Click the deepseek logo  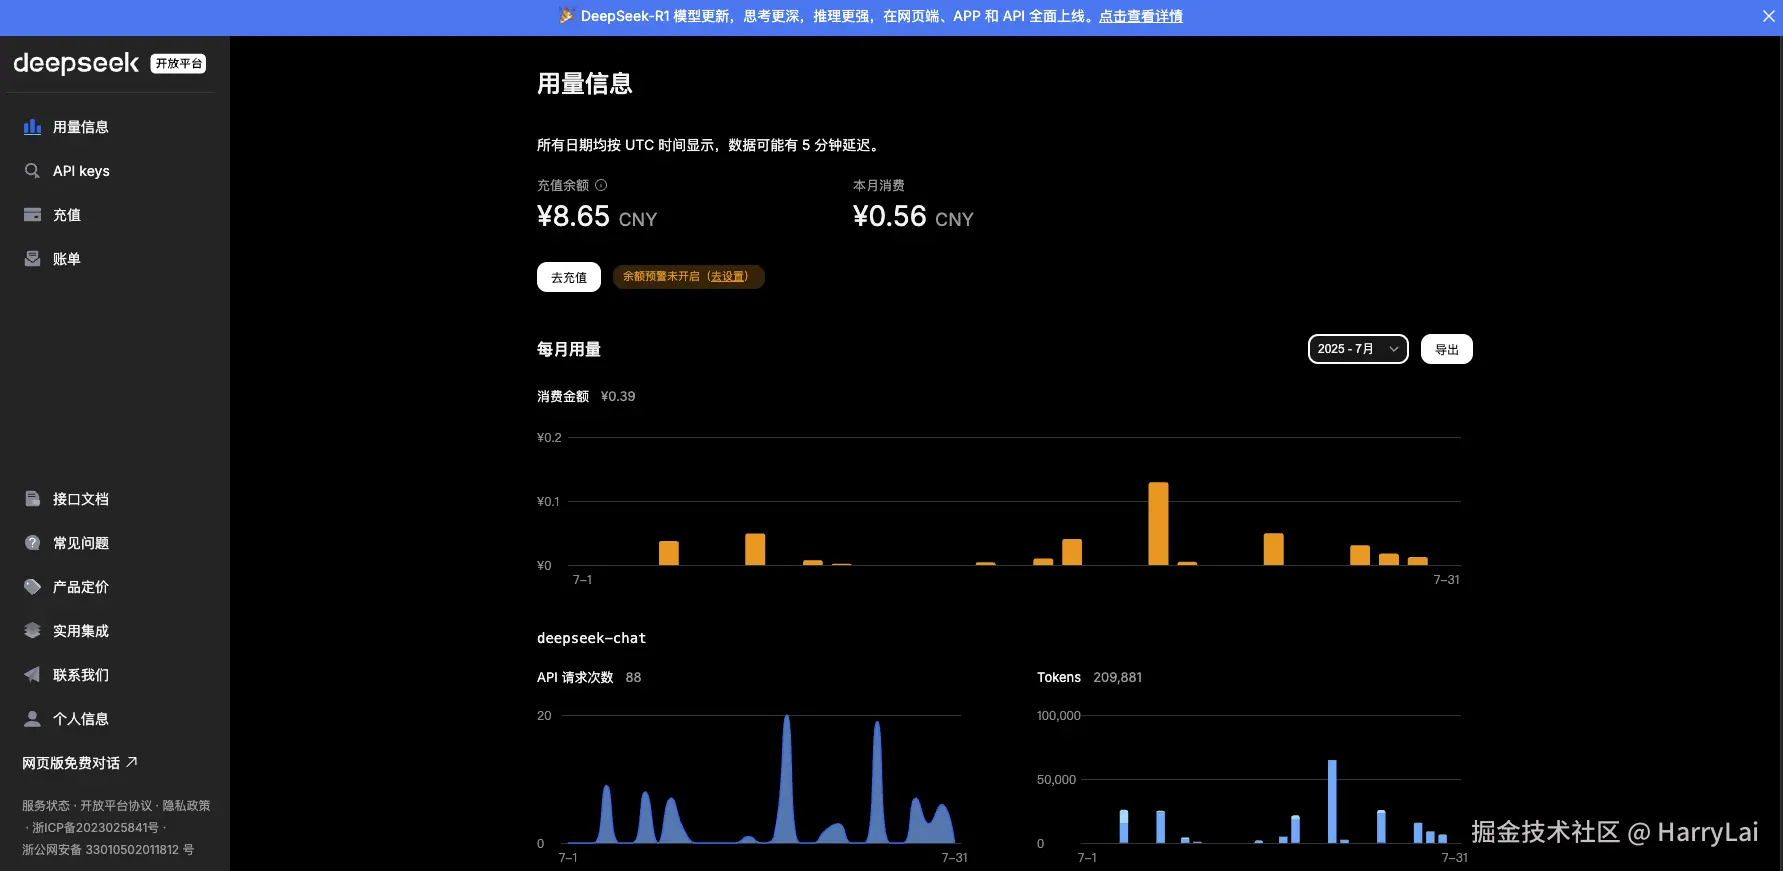coord(76,63)
